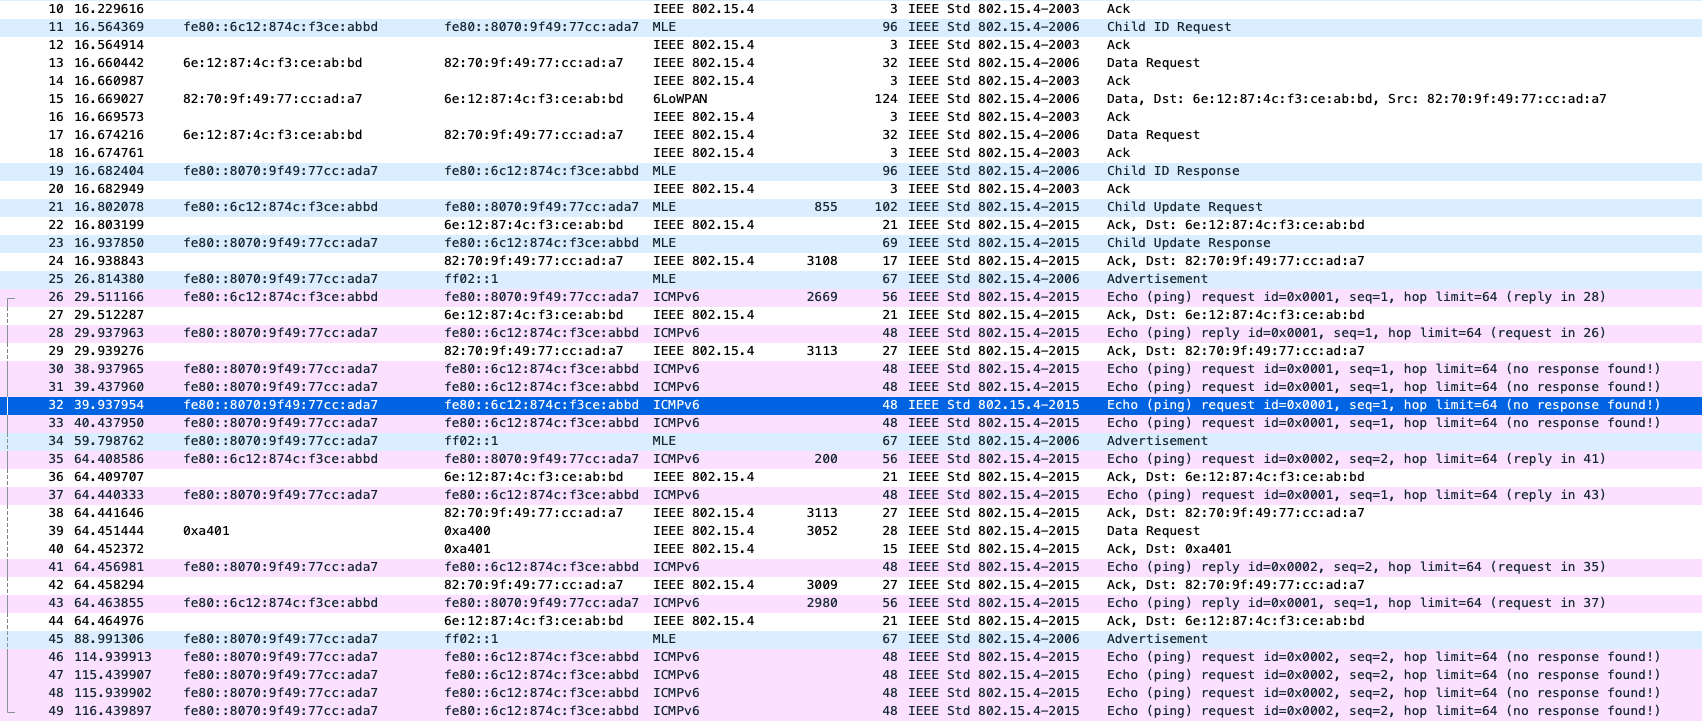Select packet 38 Ack at 64.441646

coord(851,513)
